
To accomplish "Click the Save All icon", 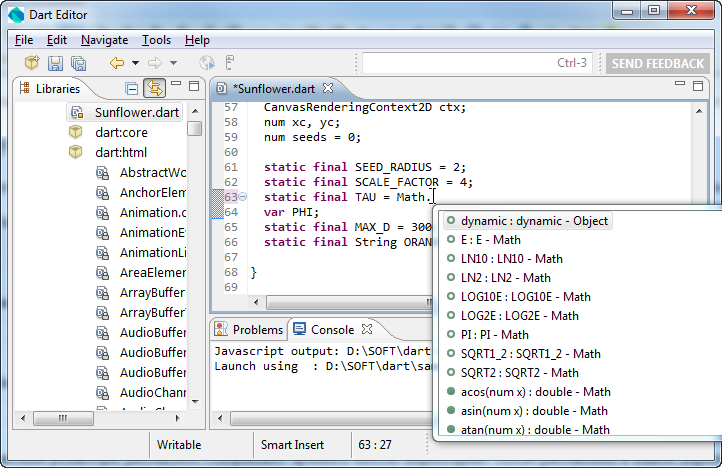I will coord(78,63).
